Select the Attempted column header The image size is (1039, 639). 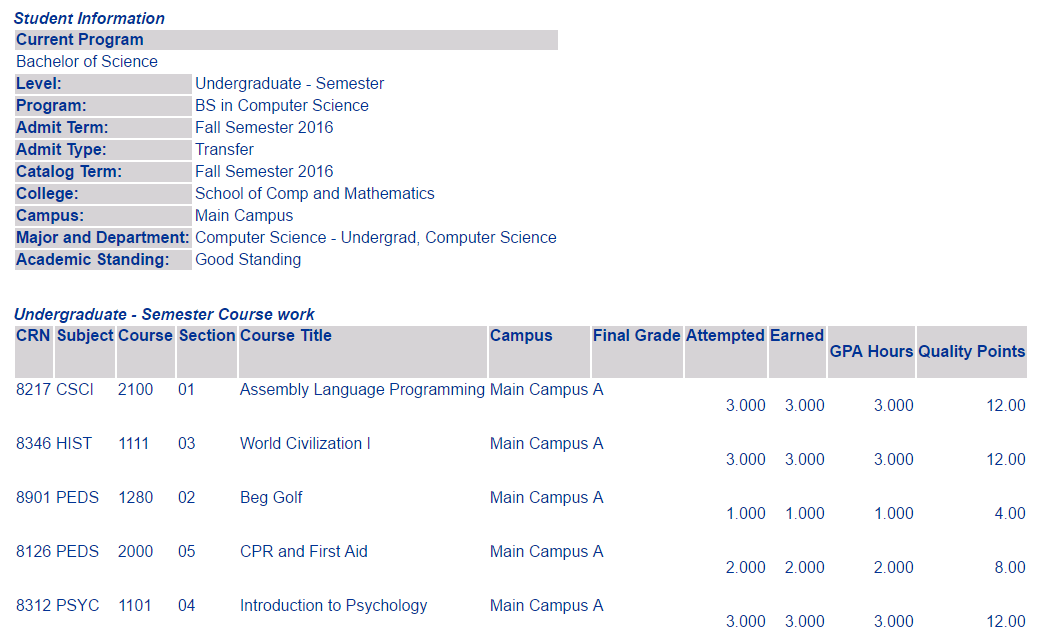pyautogui.click(x=726, y=335)
